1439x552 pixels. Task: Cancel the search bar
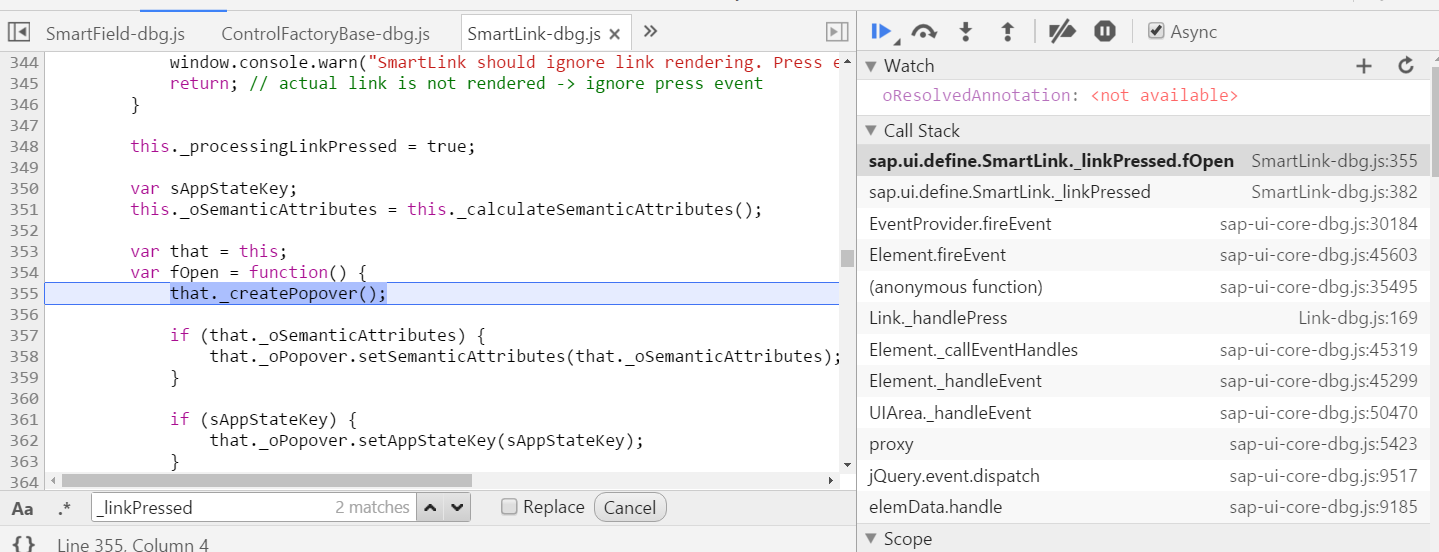630,507
